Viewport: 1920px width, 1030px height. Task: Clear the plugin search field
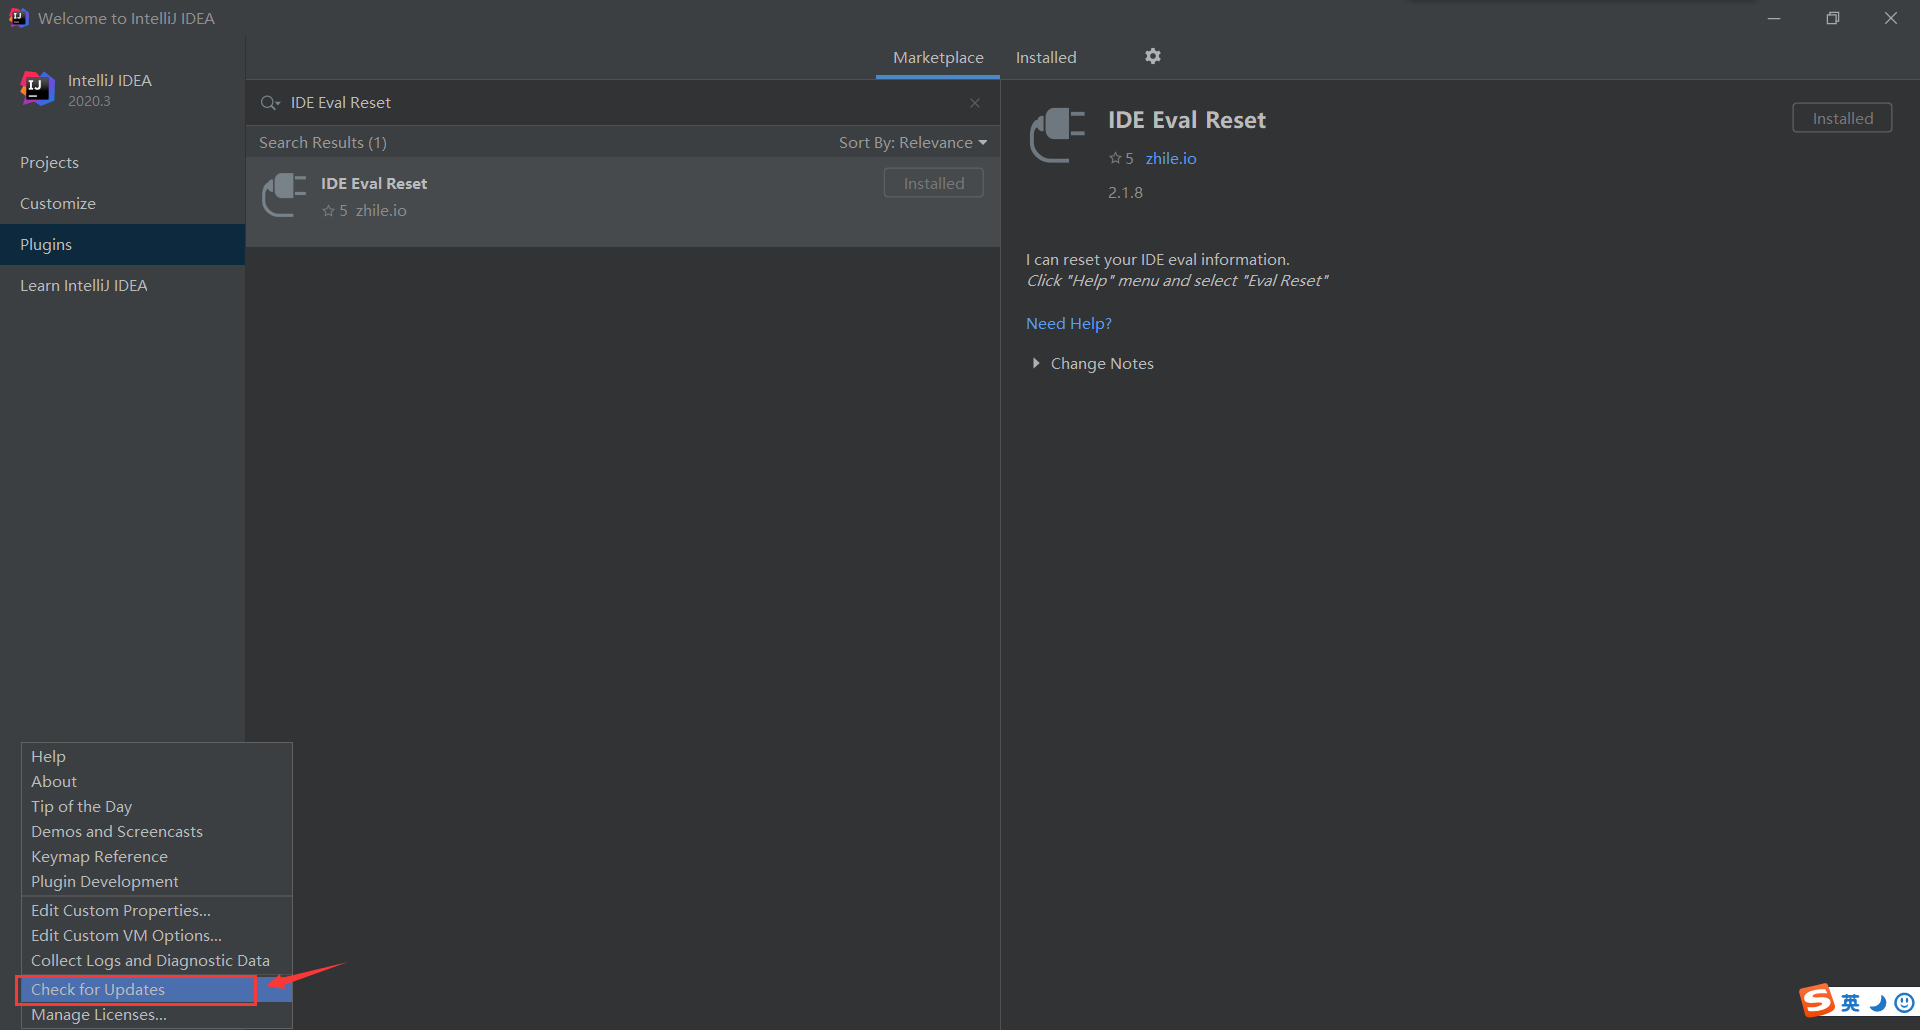click(x=975, y=103)
